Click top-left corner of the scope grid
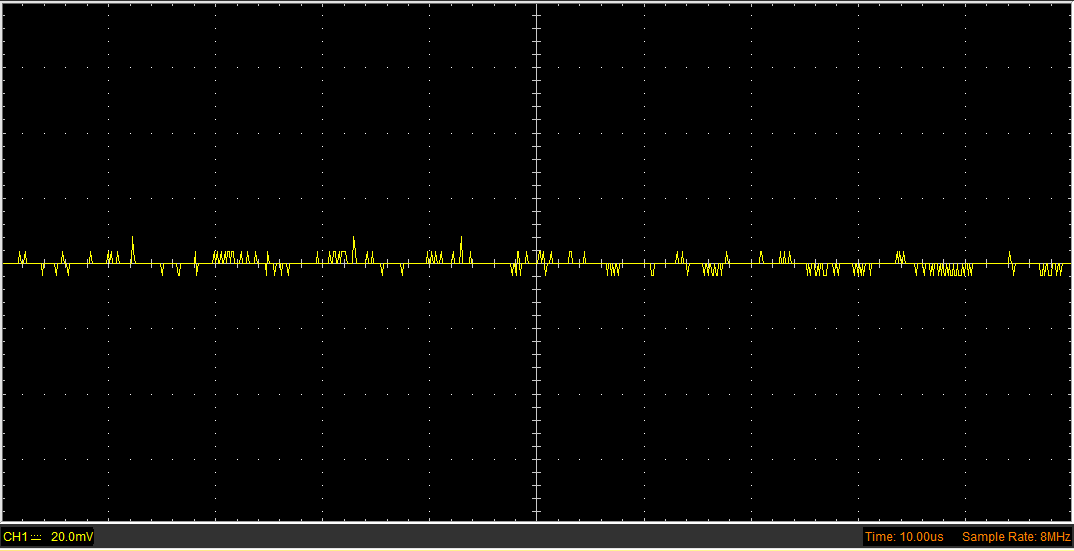The width and height of the screenshot is (1074, 551). click(3, 4)
